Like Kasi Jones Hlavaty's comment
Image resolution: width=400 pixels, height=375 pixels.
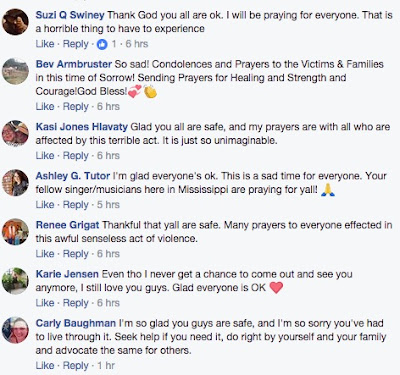click(x=45, y=156)
